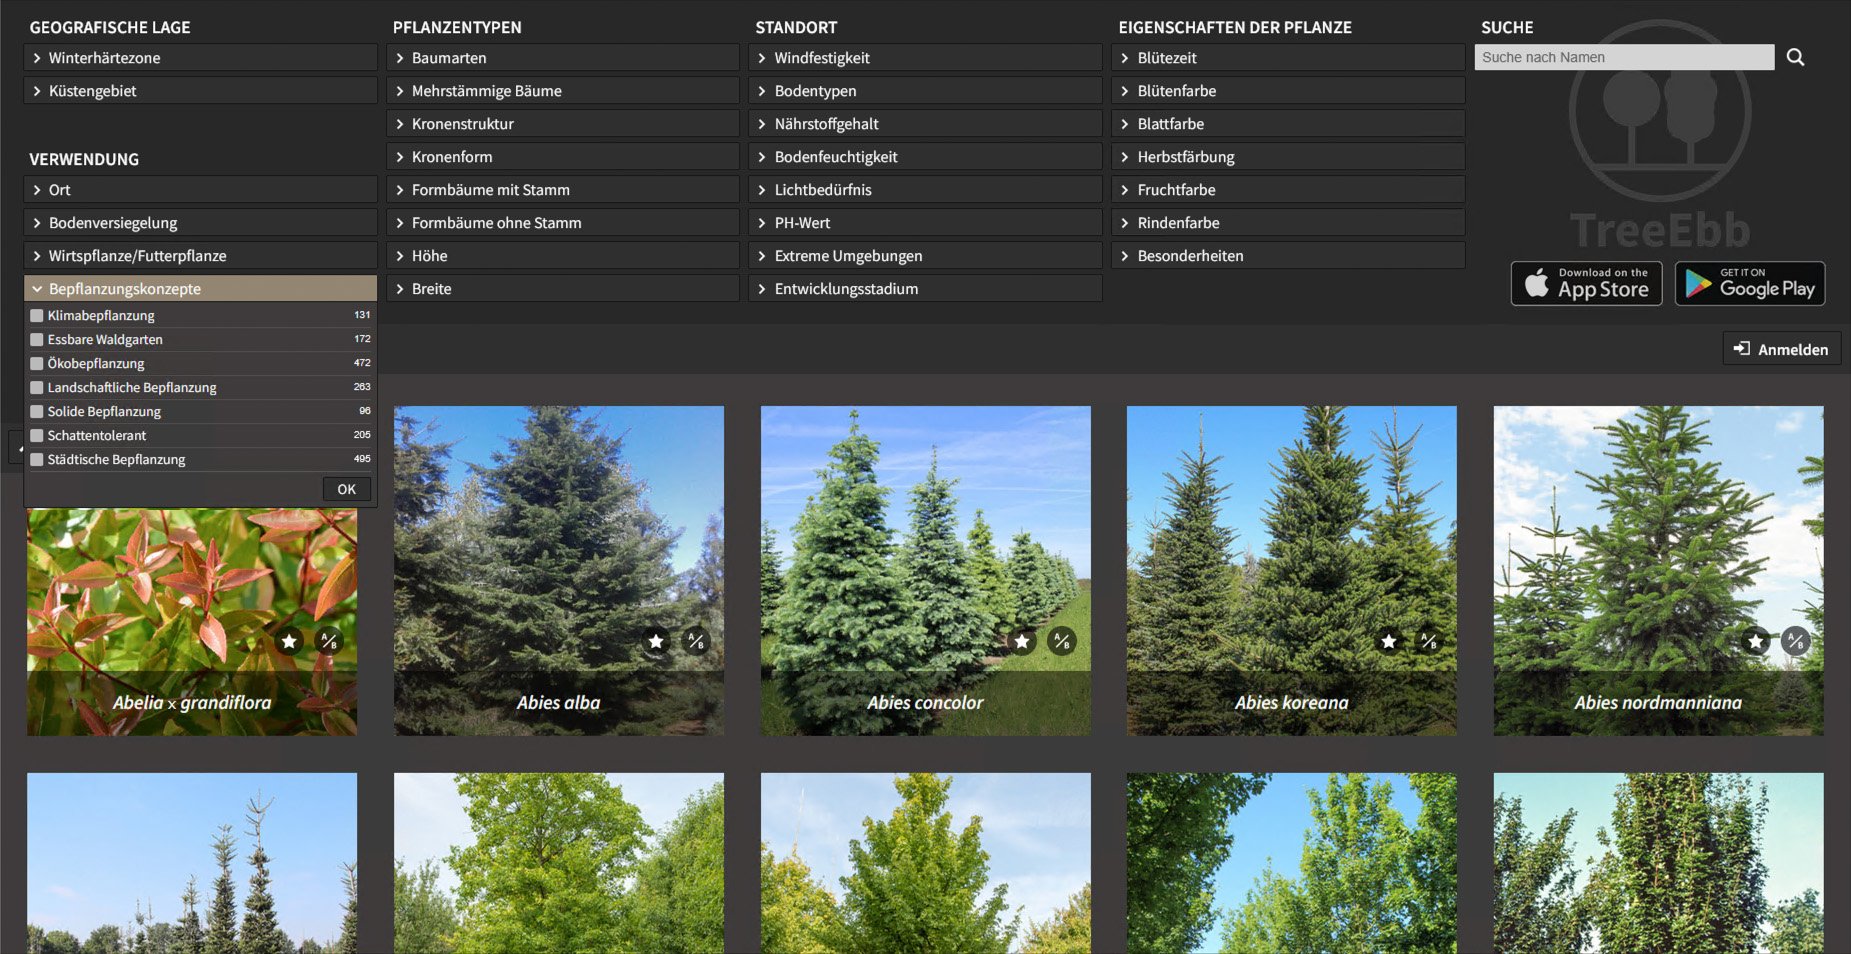Star the Abies koreana card
1851x954 pixels.
tap(1389, 641)
